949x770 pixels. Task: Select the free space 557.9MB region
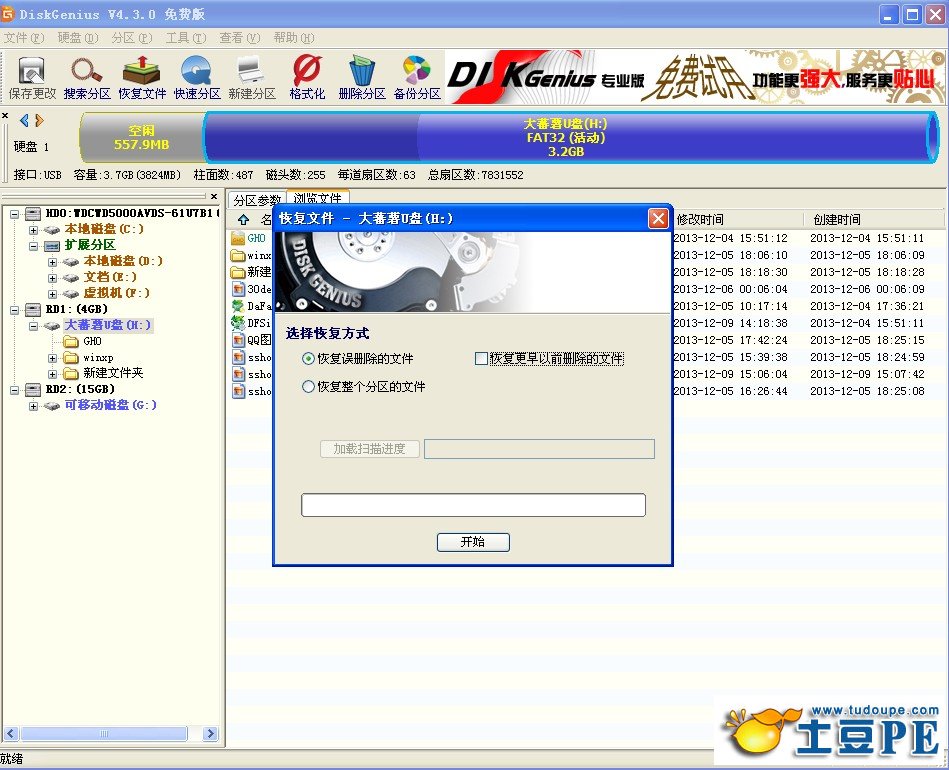point(141,137)
